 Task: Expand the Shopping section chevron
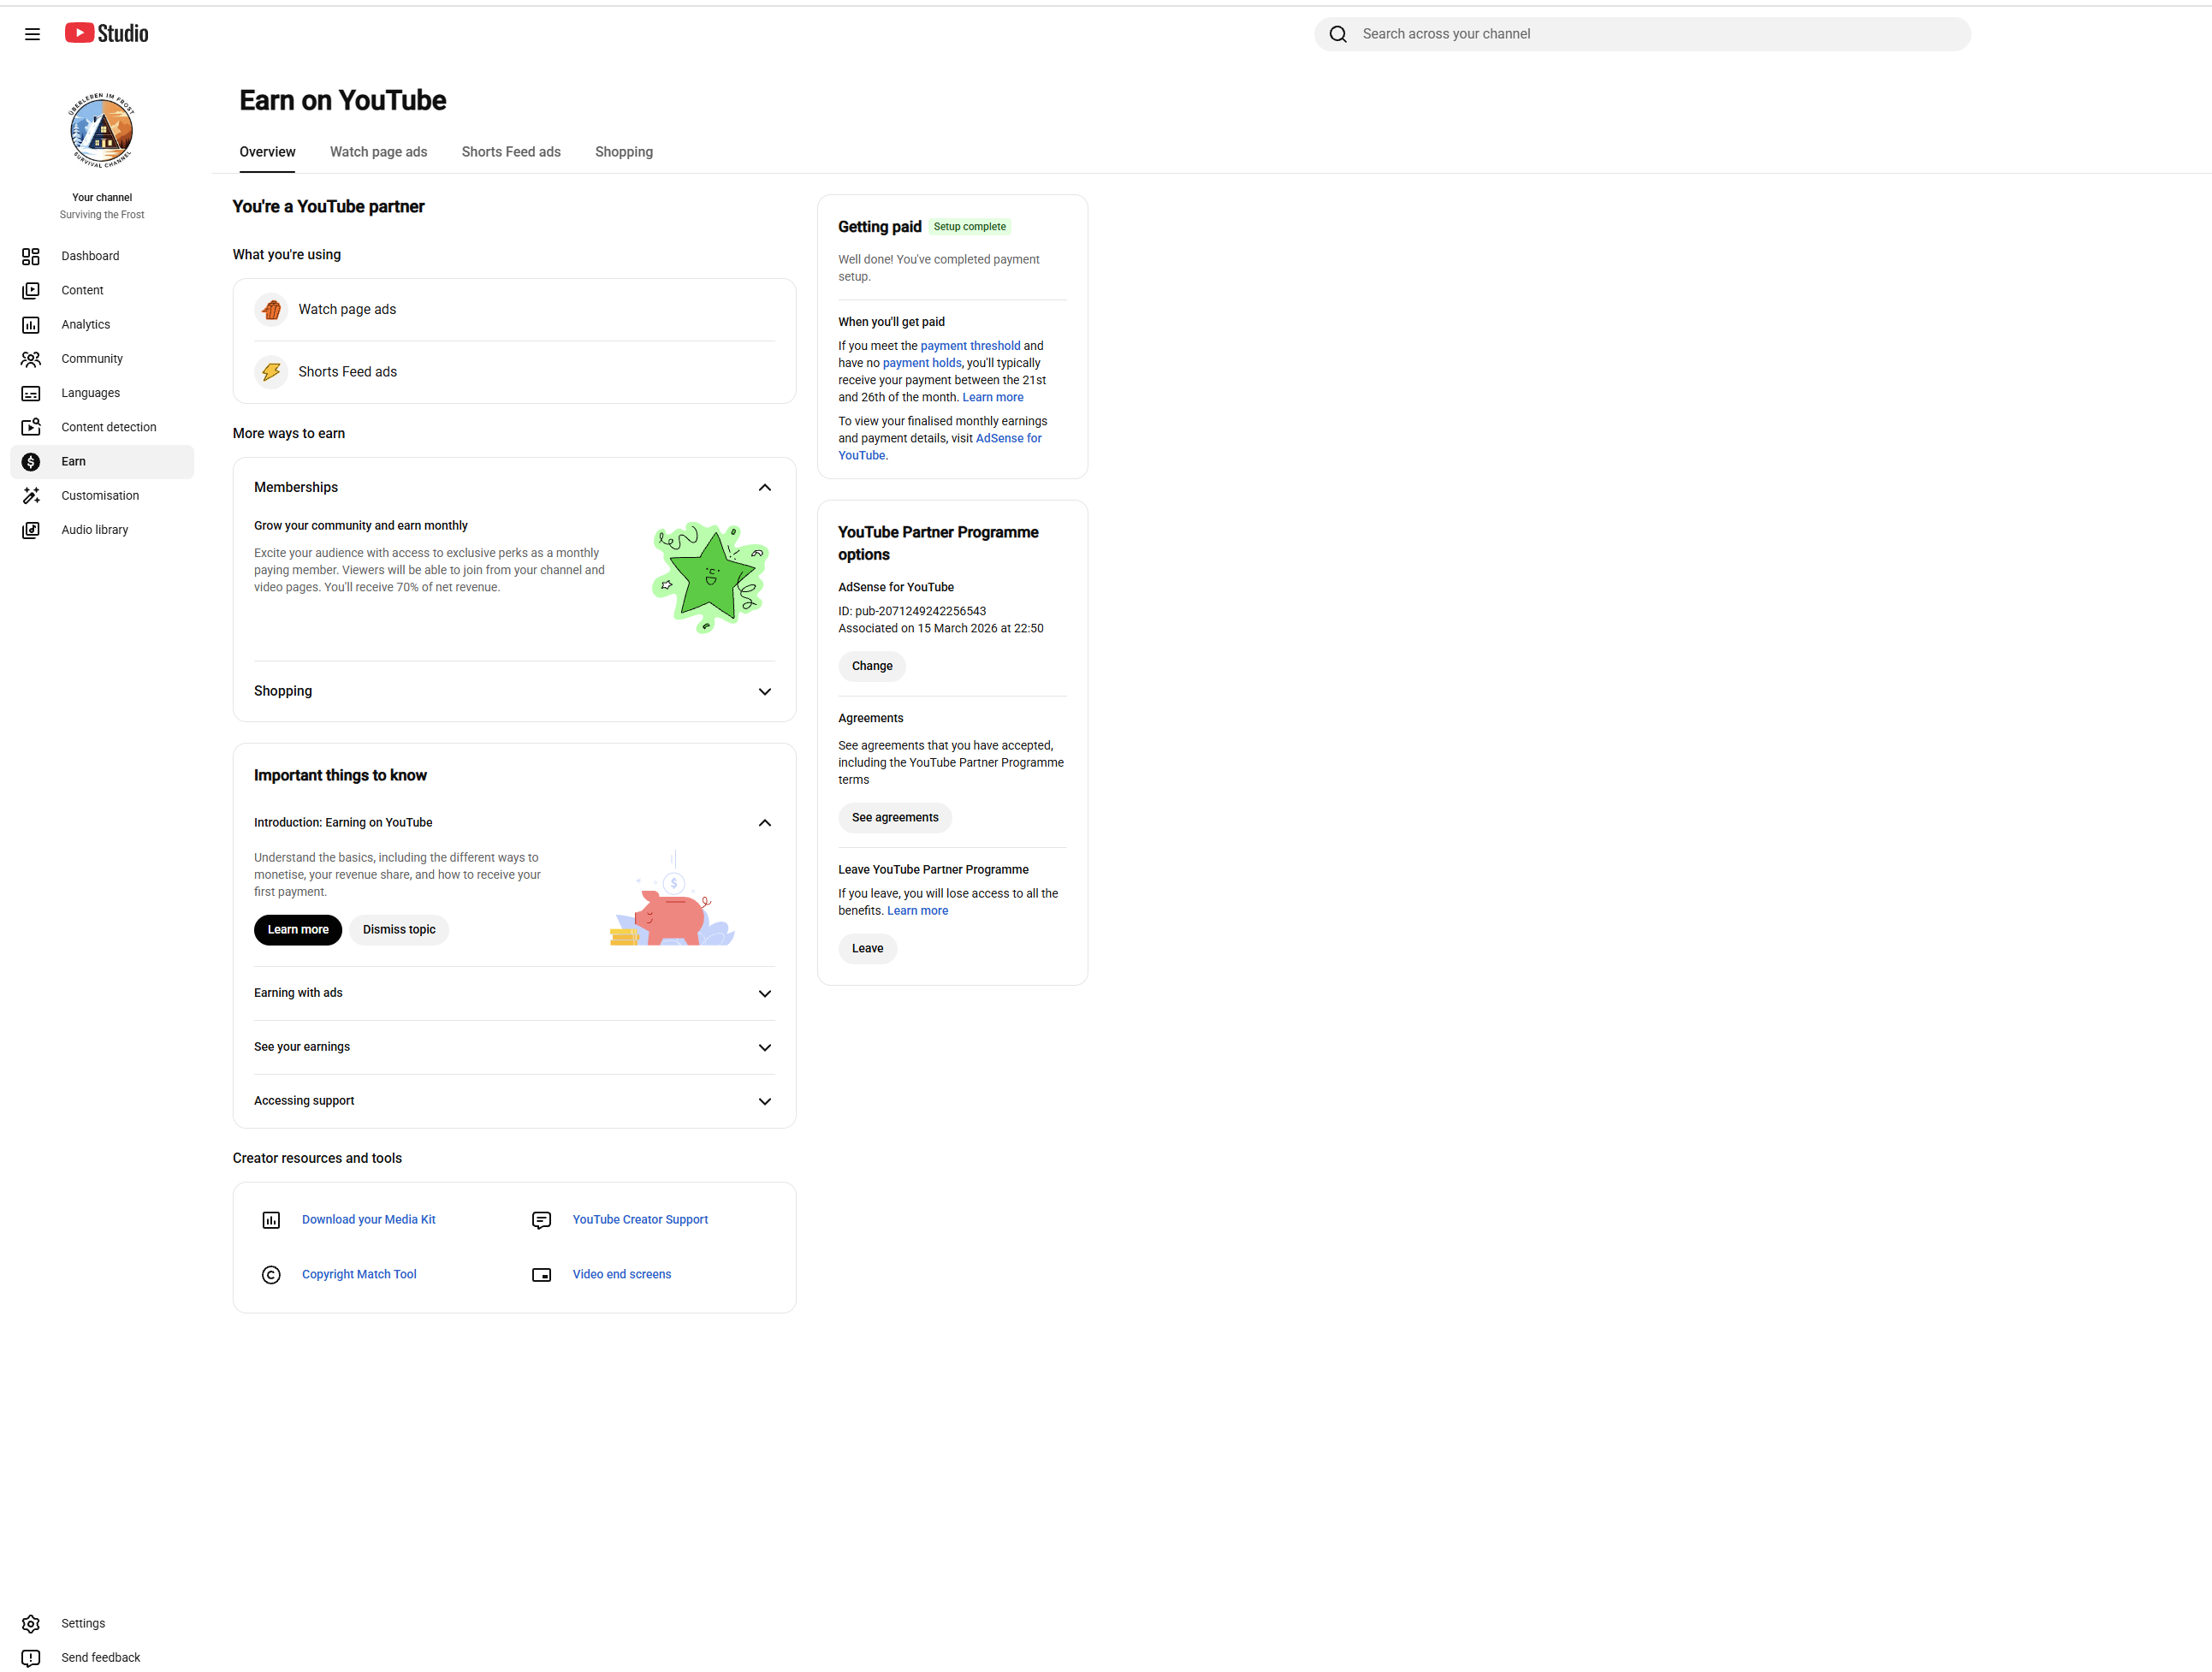coord(764,692)
